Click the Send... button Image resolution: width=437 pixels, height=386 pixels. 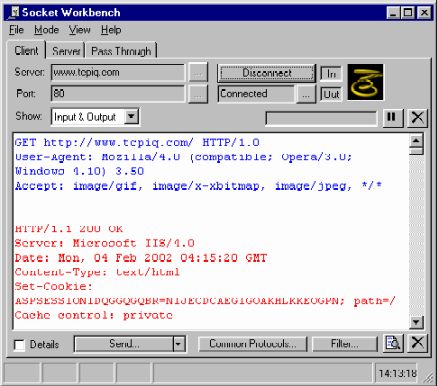pos(124,344)
